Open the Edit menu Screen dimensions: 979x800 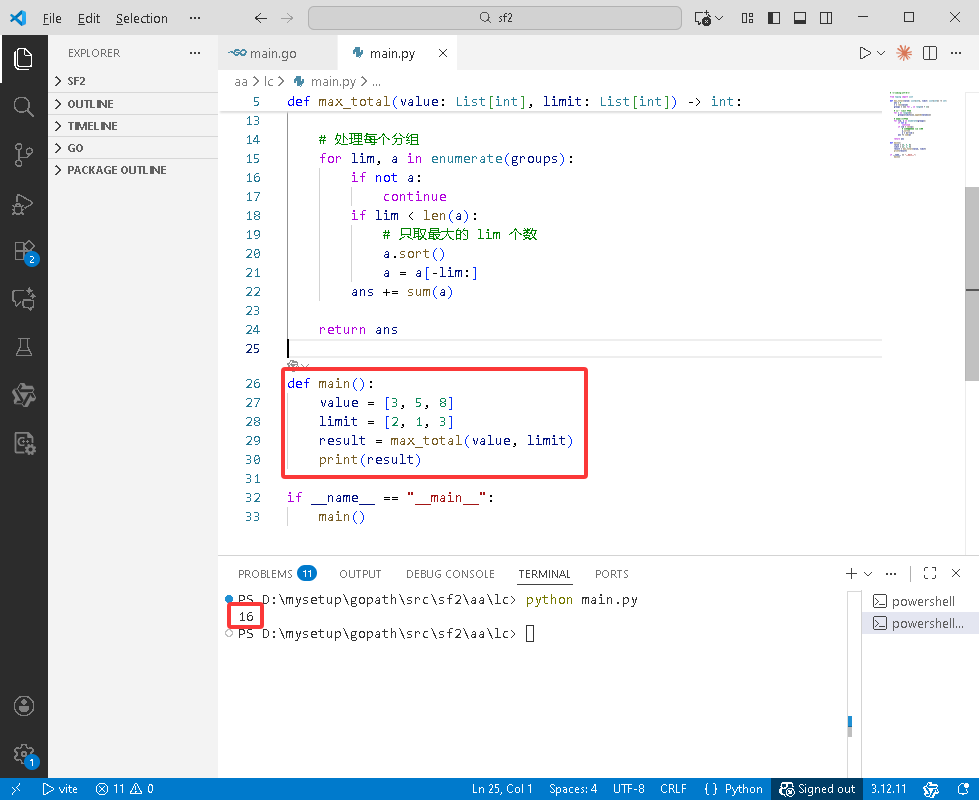pos(89,18)
